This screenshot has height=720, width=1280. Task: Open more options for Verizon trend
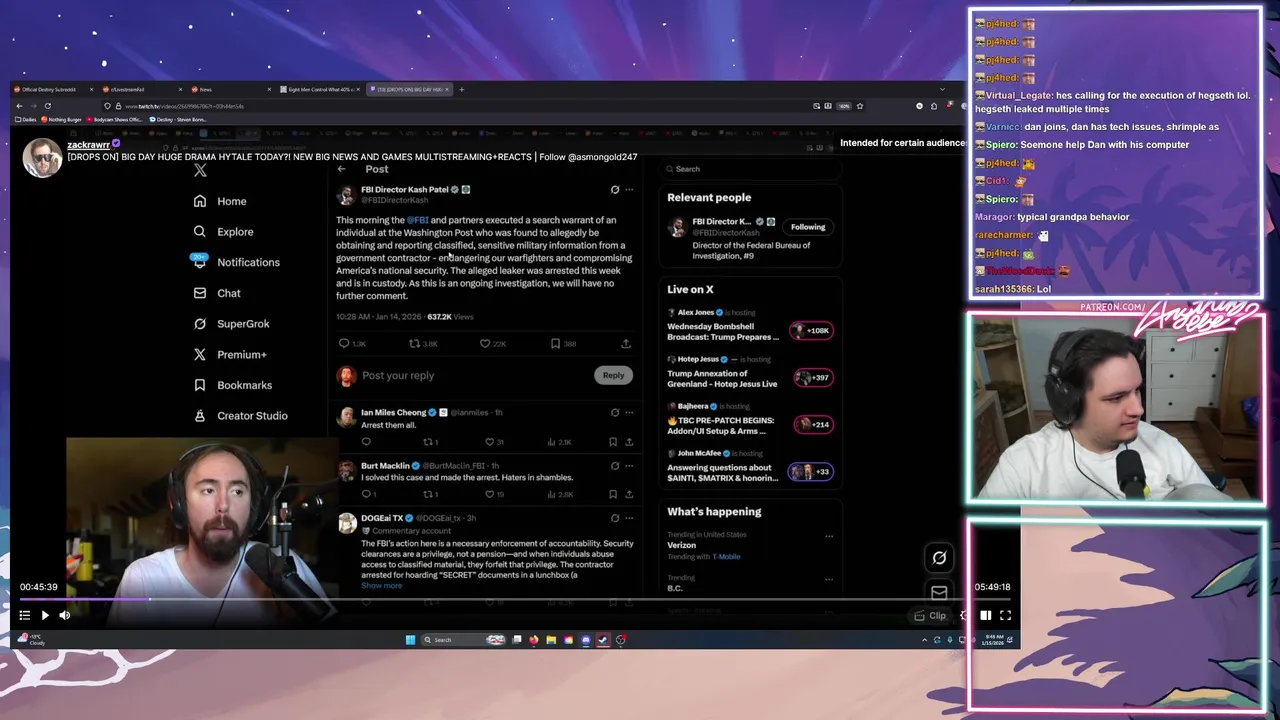tap(829, 536)
